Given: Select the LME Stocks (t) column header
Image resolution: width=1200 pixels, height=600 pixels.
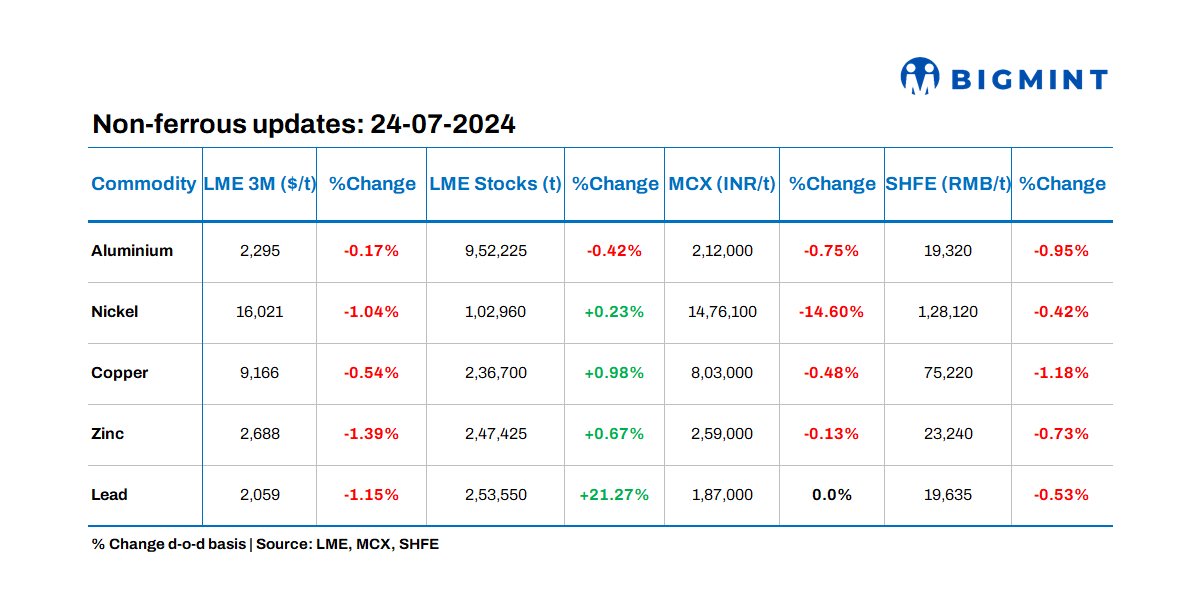Looking at the screenshot, I should 495,184.
